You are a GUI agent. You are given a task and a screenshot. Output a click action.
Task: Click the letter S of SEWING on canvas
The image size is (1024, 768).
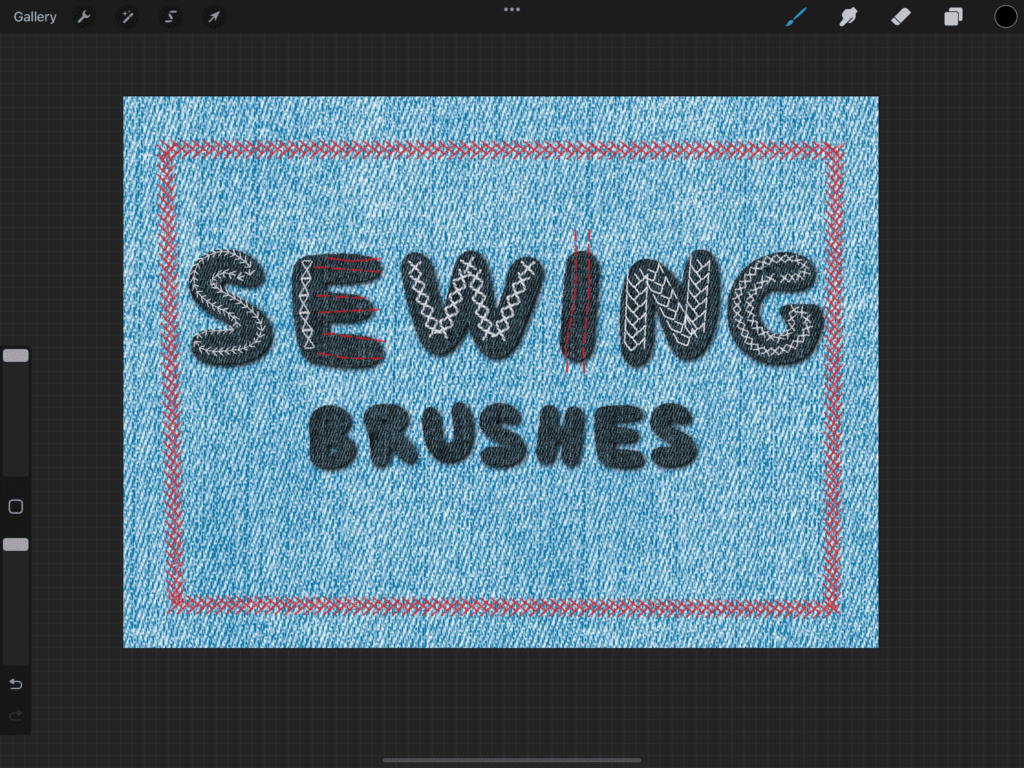(x=229, y=307)
